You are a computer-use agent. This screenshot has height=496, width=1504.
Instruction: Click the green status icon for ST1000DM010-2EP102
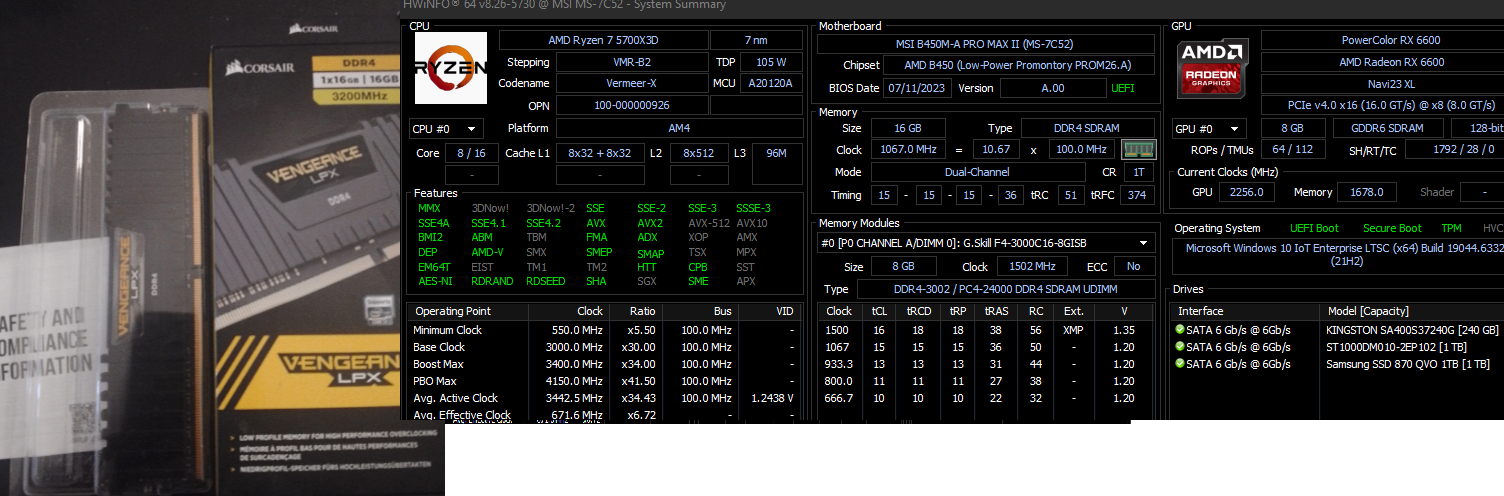pyautogui.click(x=1180, y=346)
